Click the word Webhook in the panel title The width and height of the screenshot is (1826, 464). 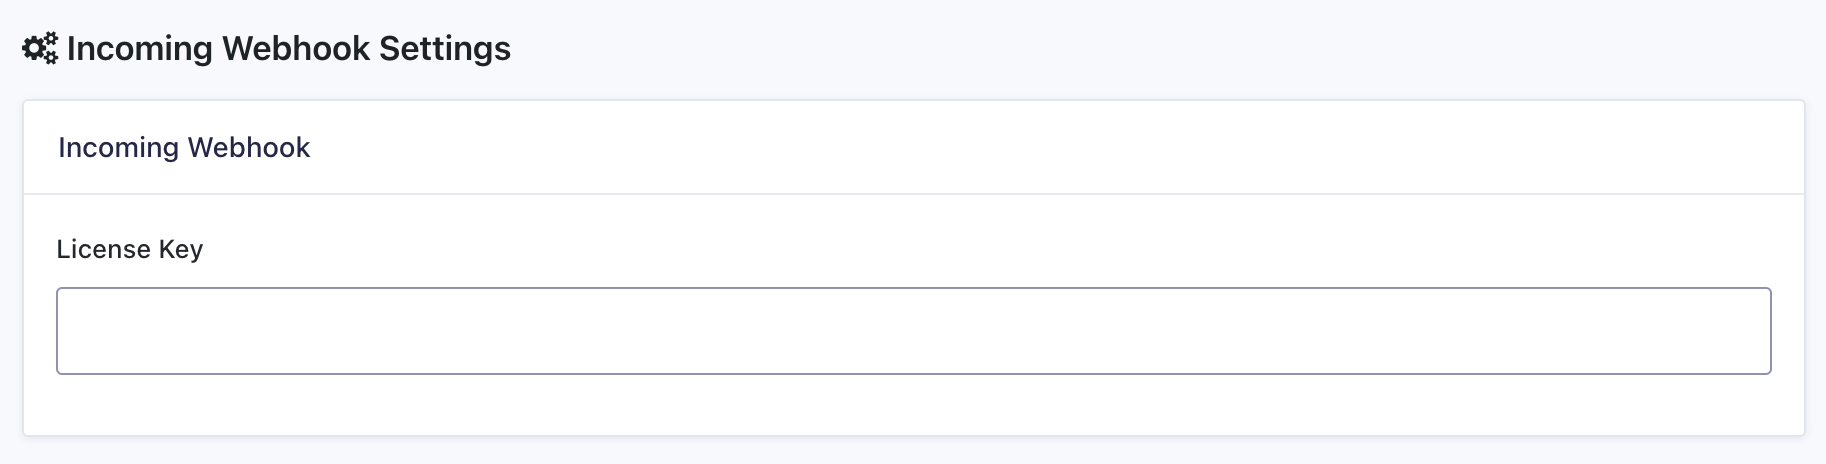tap(248, 148)
